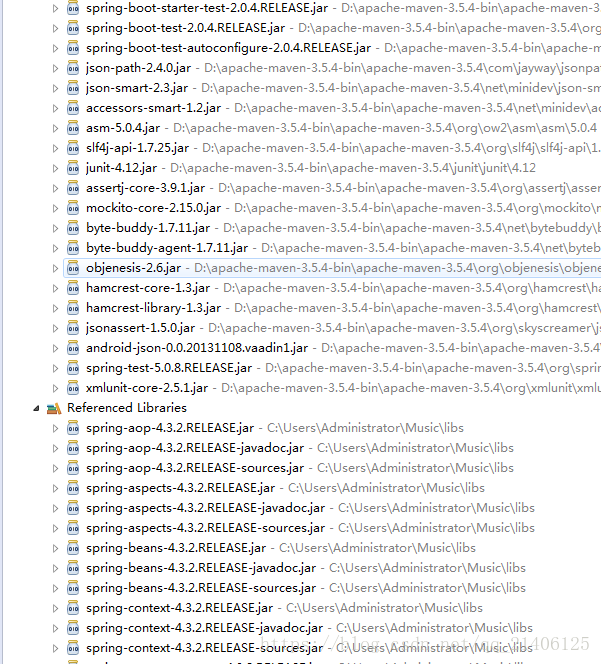
Task: Expand the xmlunit-core-2.5.1.jar node
Action: pos(55,388)
